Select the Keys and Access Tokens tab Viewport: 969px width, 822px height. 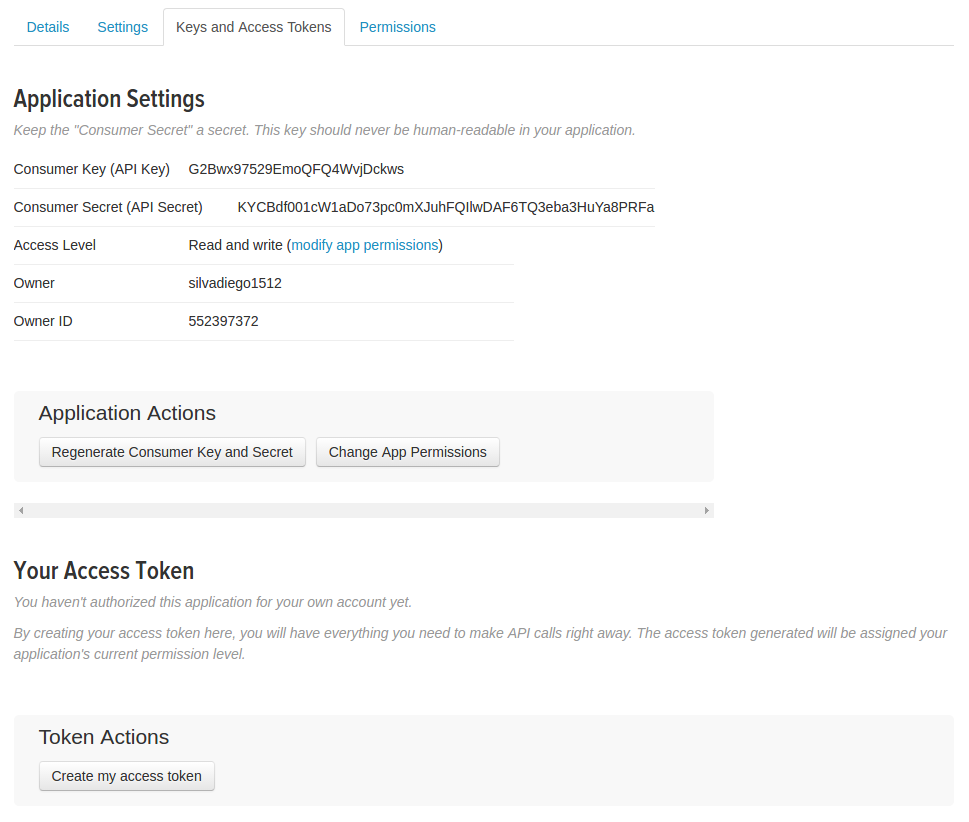(253, 27)
